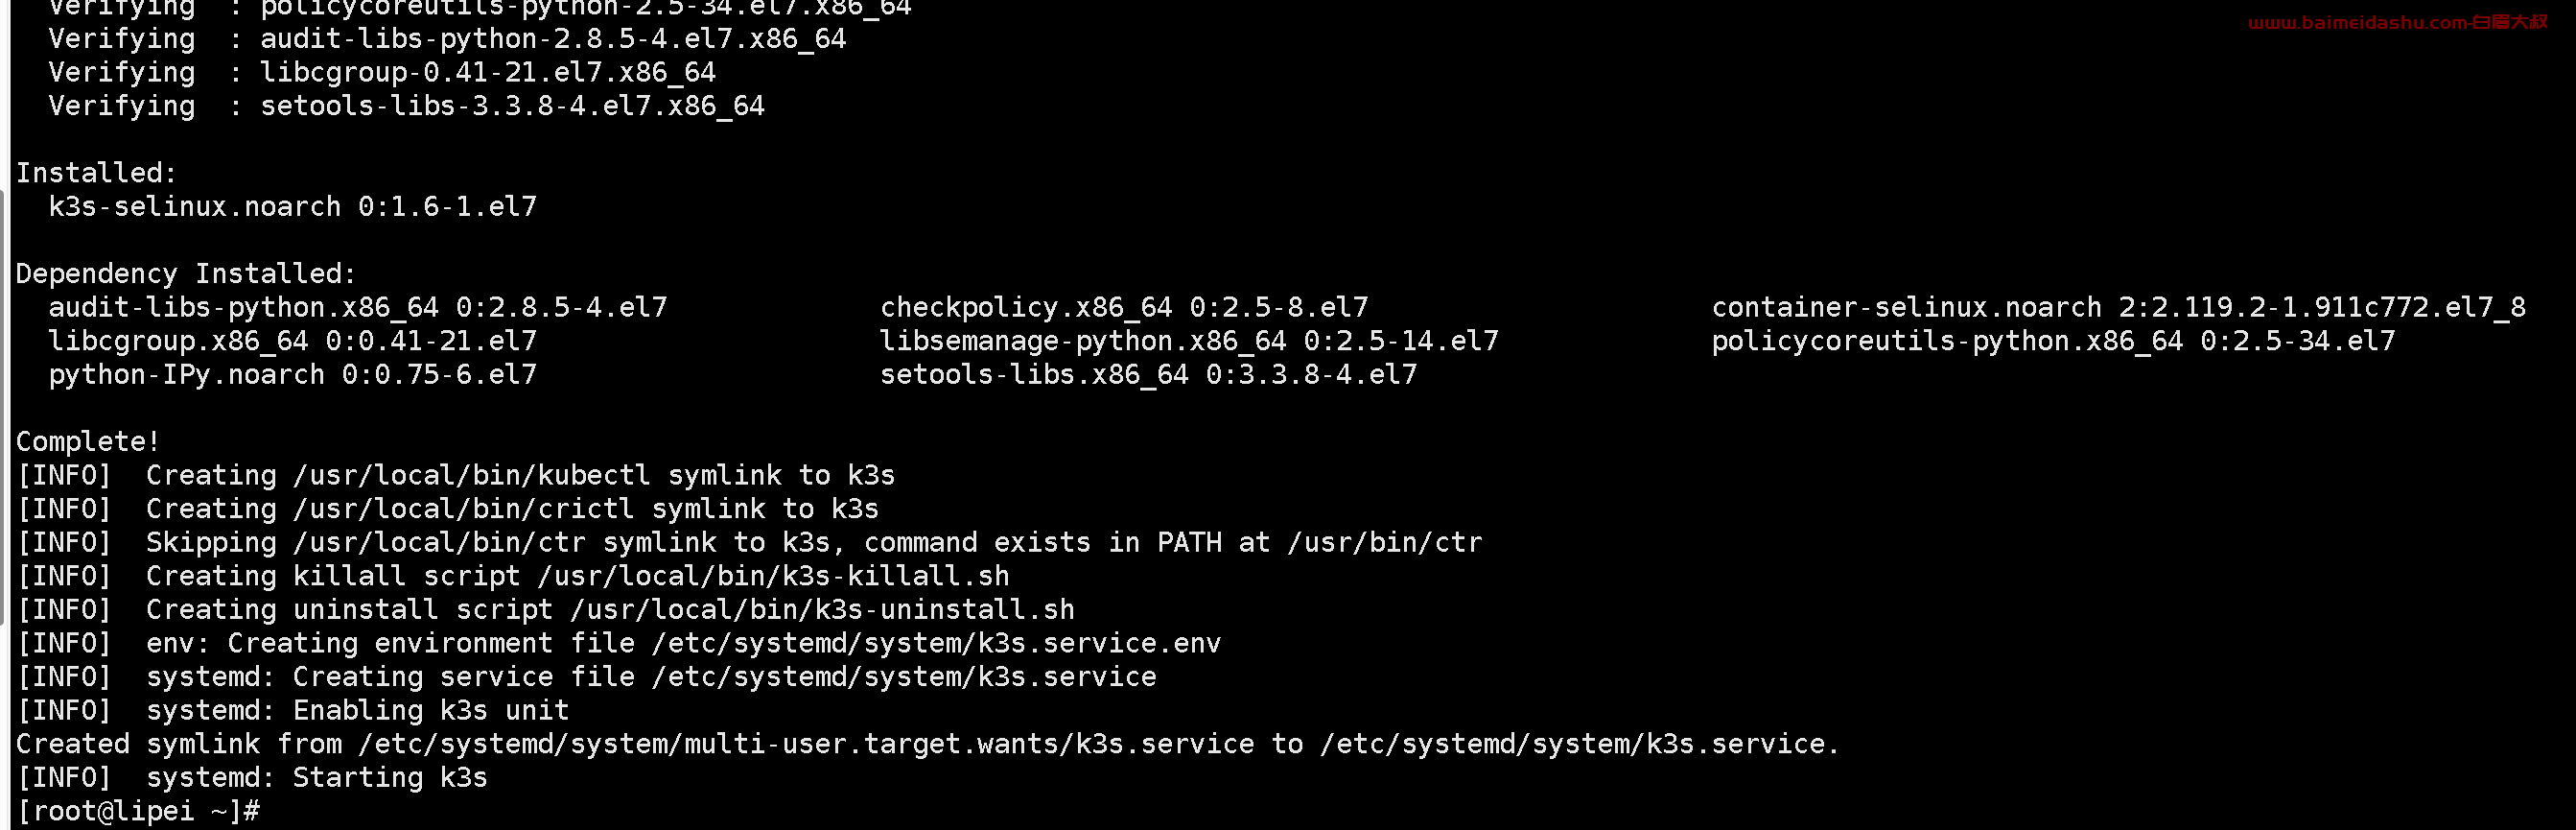Click the k3s.service.env file path

[x=936, y=643]
